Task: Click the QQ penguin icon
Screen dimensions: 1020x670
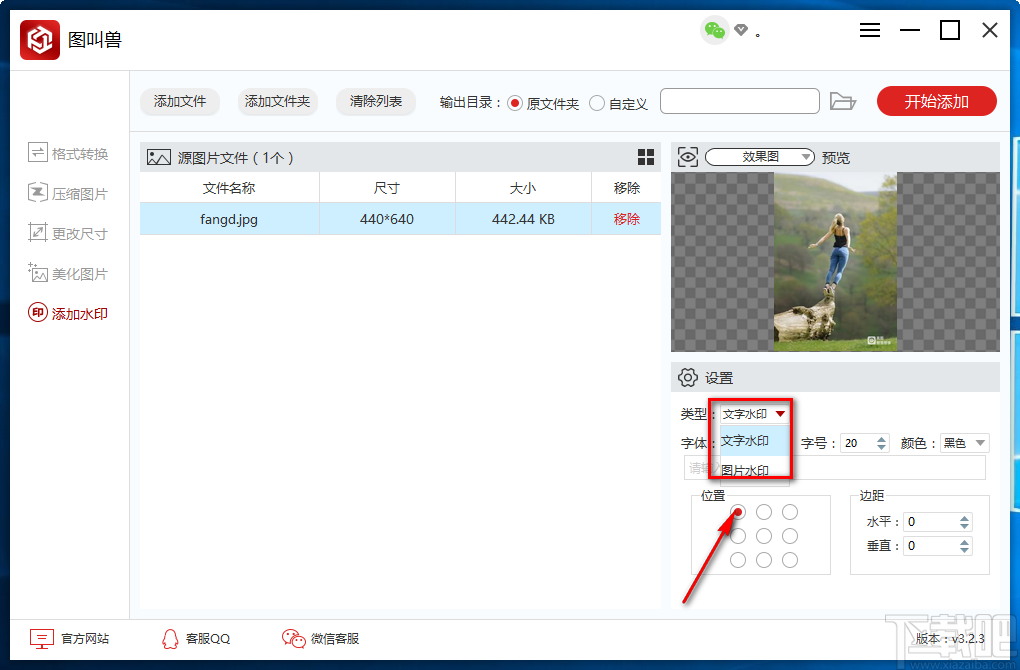Action: [170, 639]
